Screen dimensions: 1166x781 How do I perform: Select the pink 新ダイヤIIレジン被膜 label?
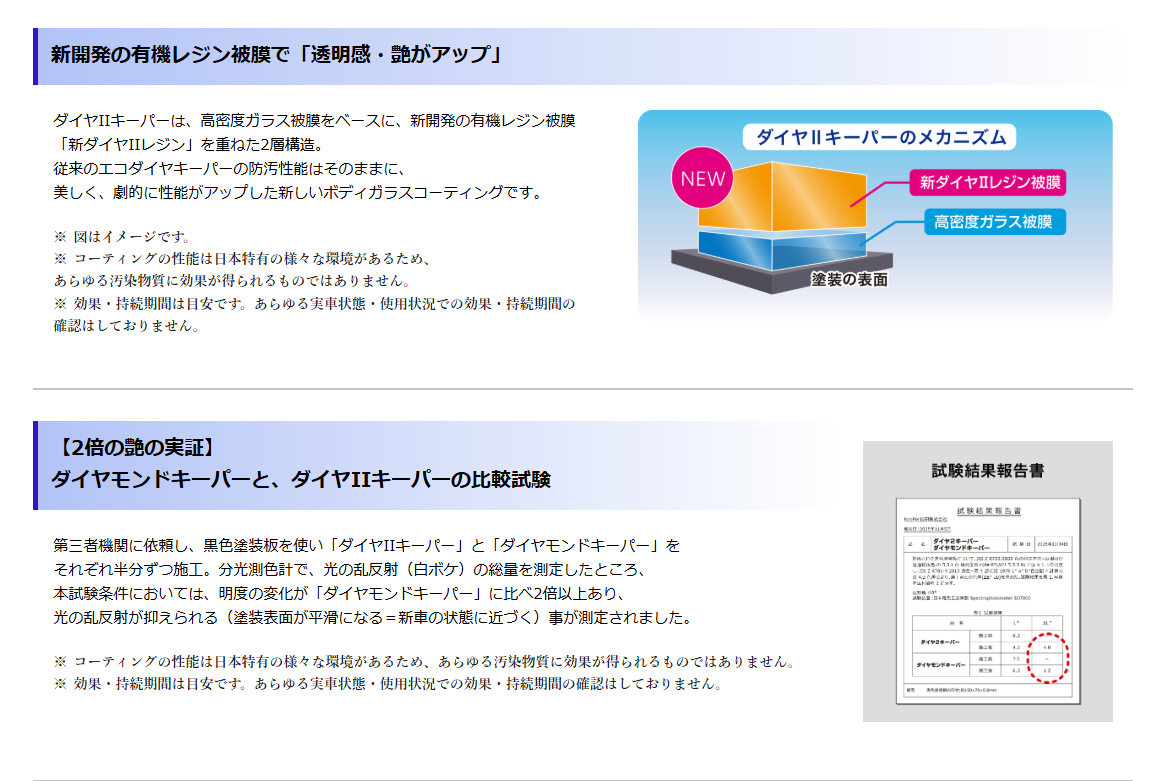[989, 182]
